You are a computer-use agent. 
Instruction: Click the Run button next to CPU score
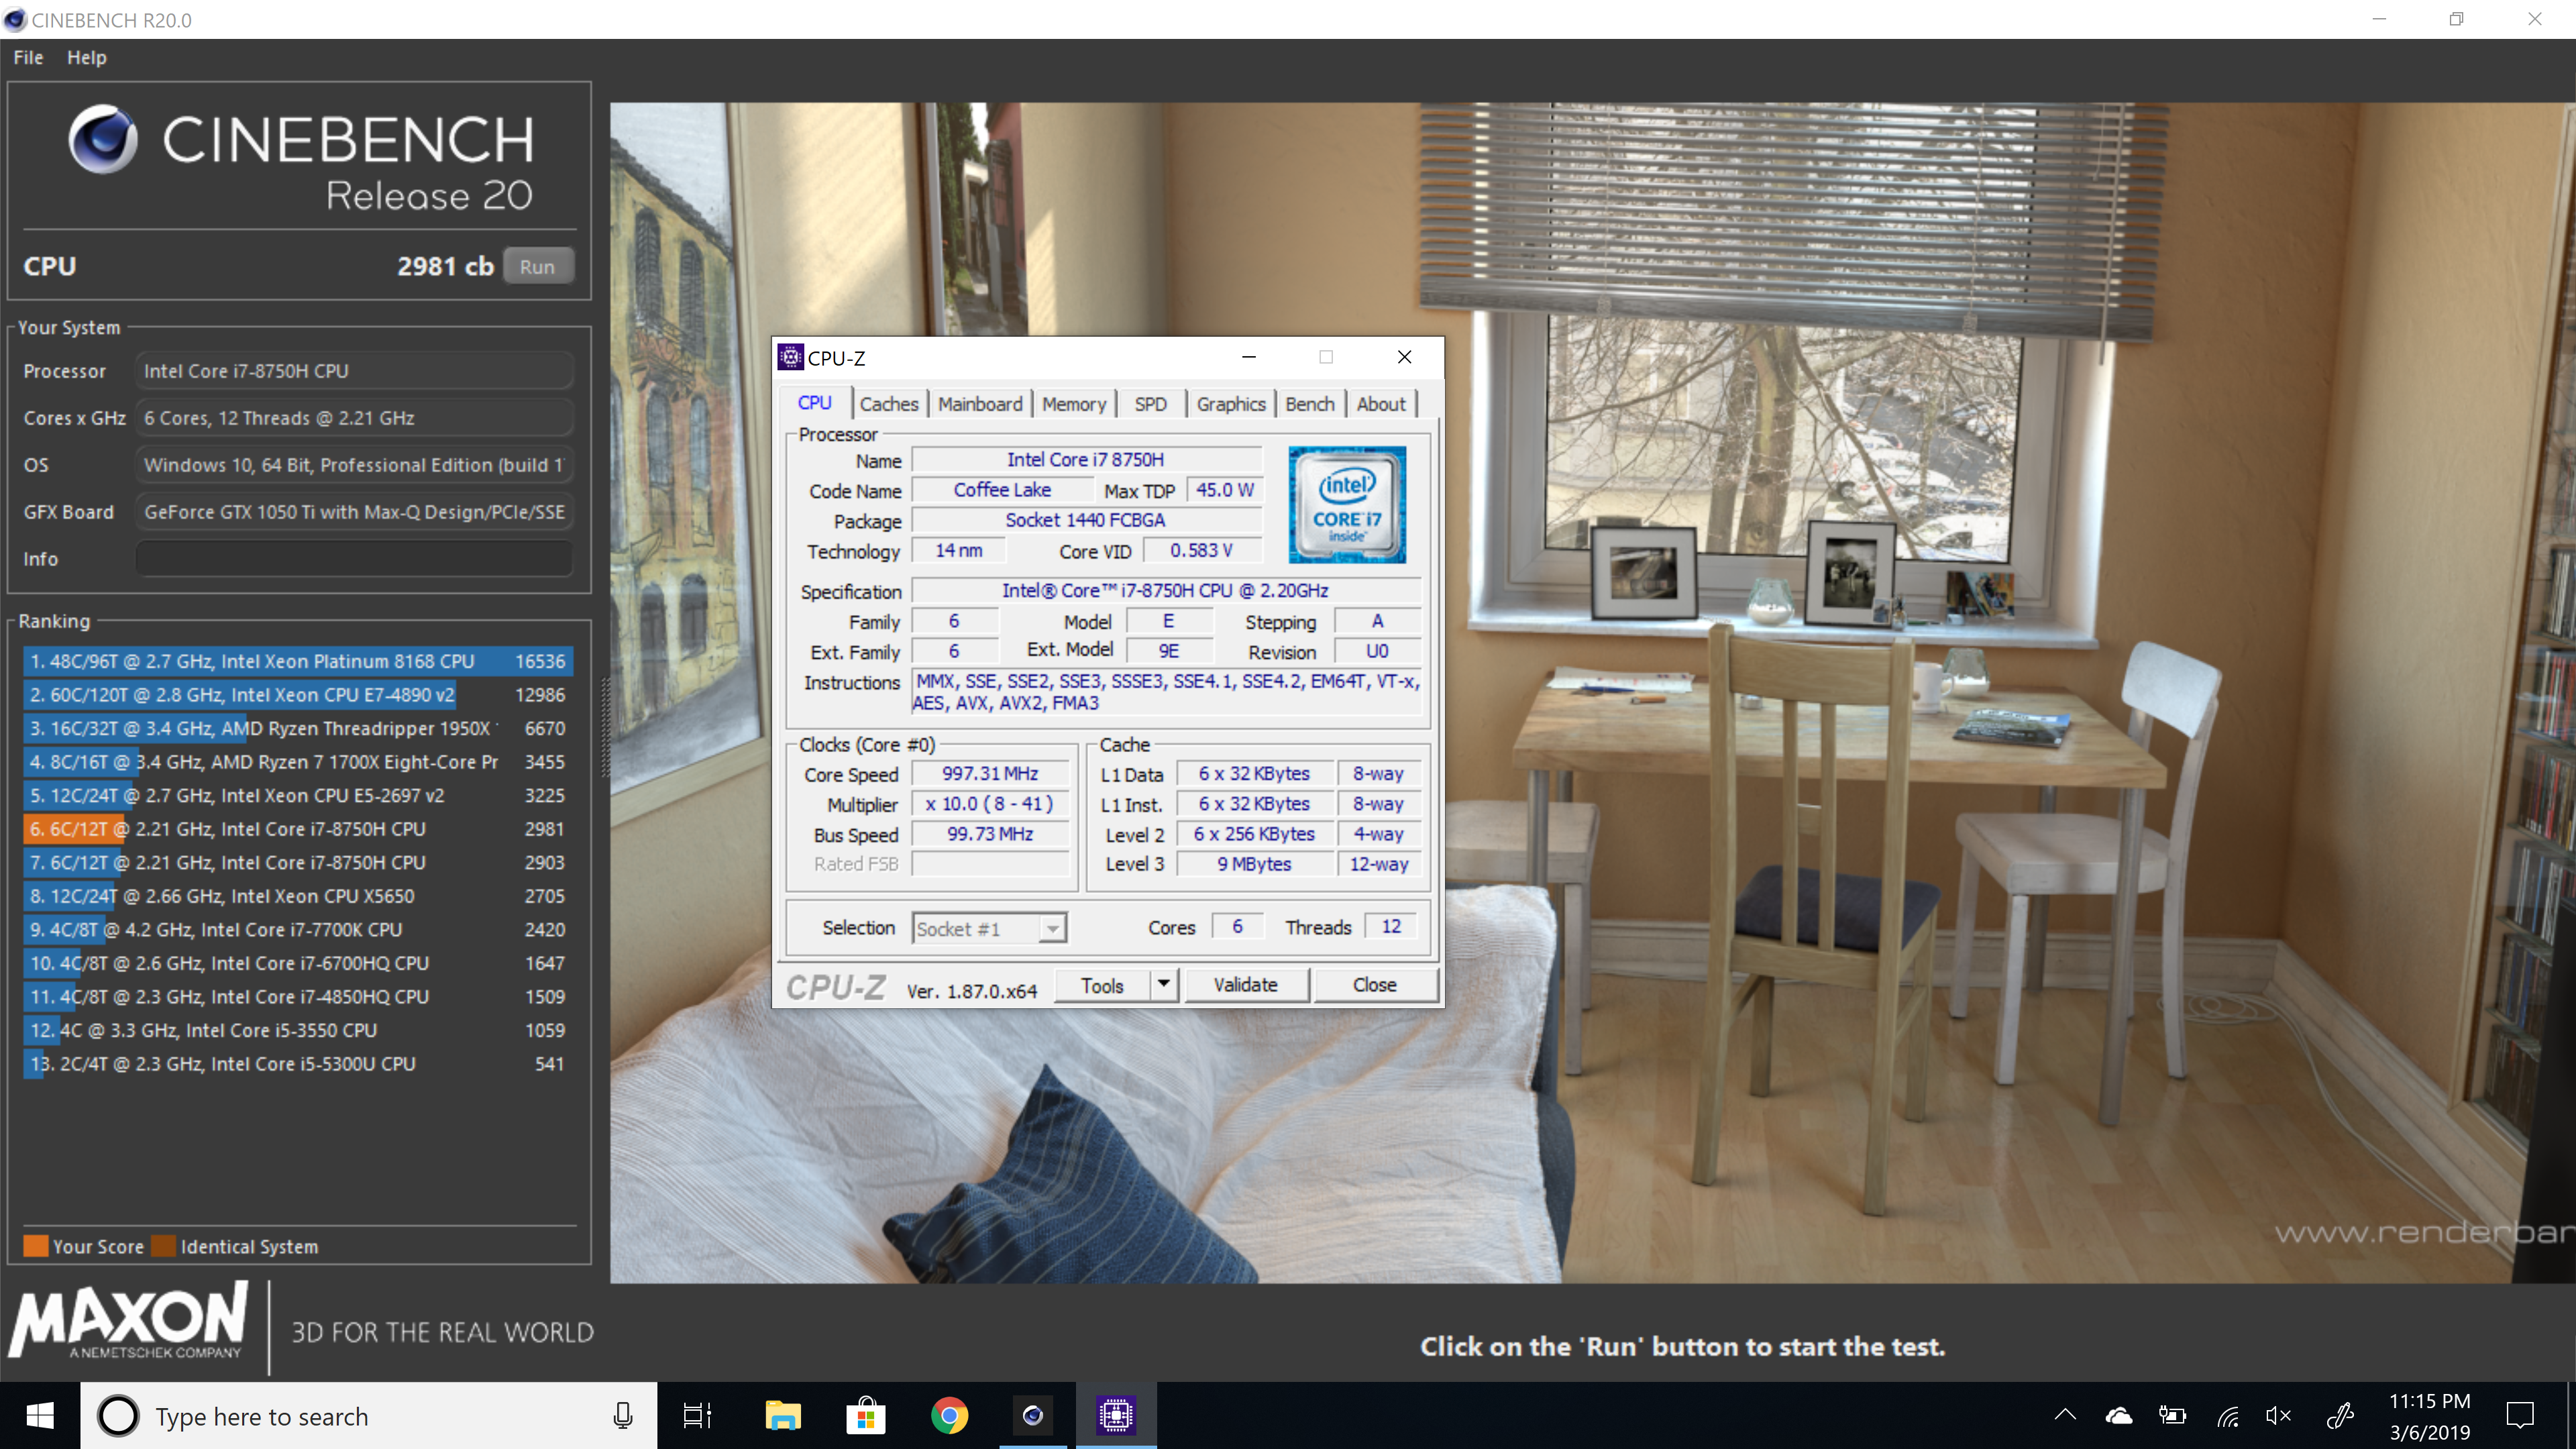point(537,267)
